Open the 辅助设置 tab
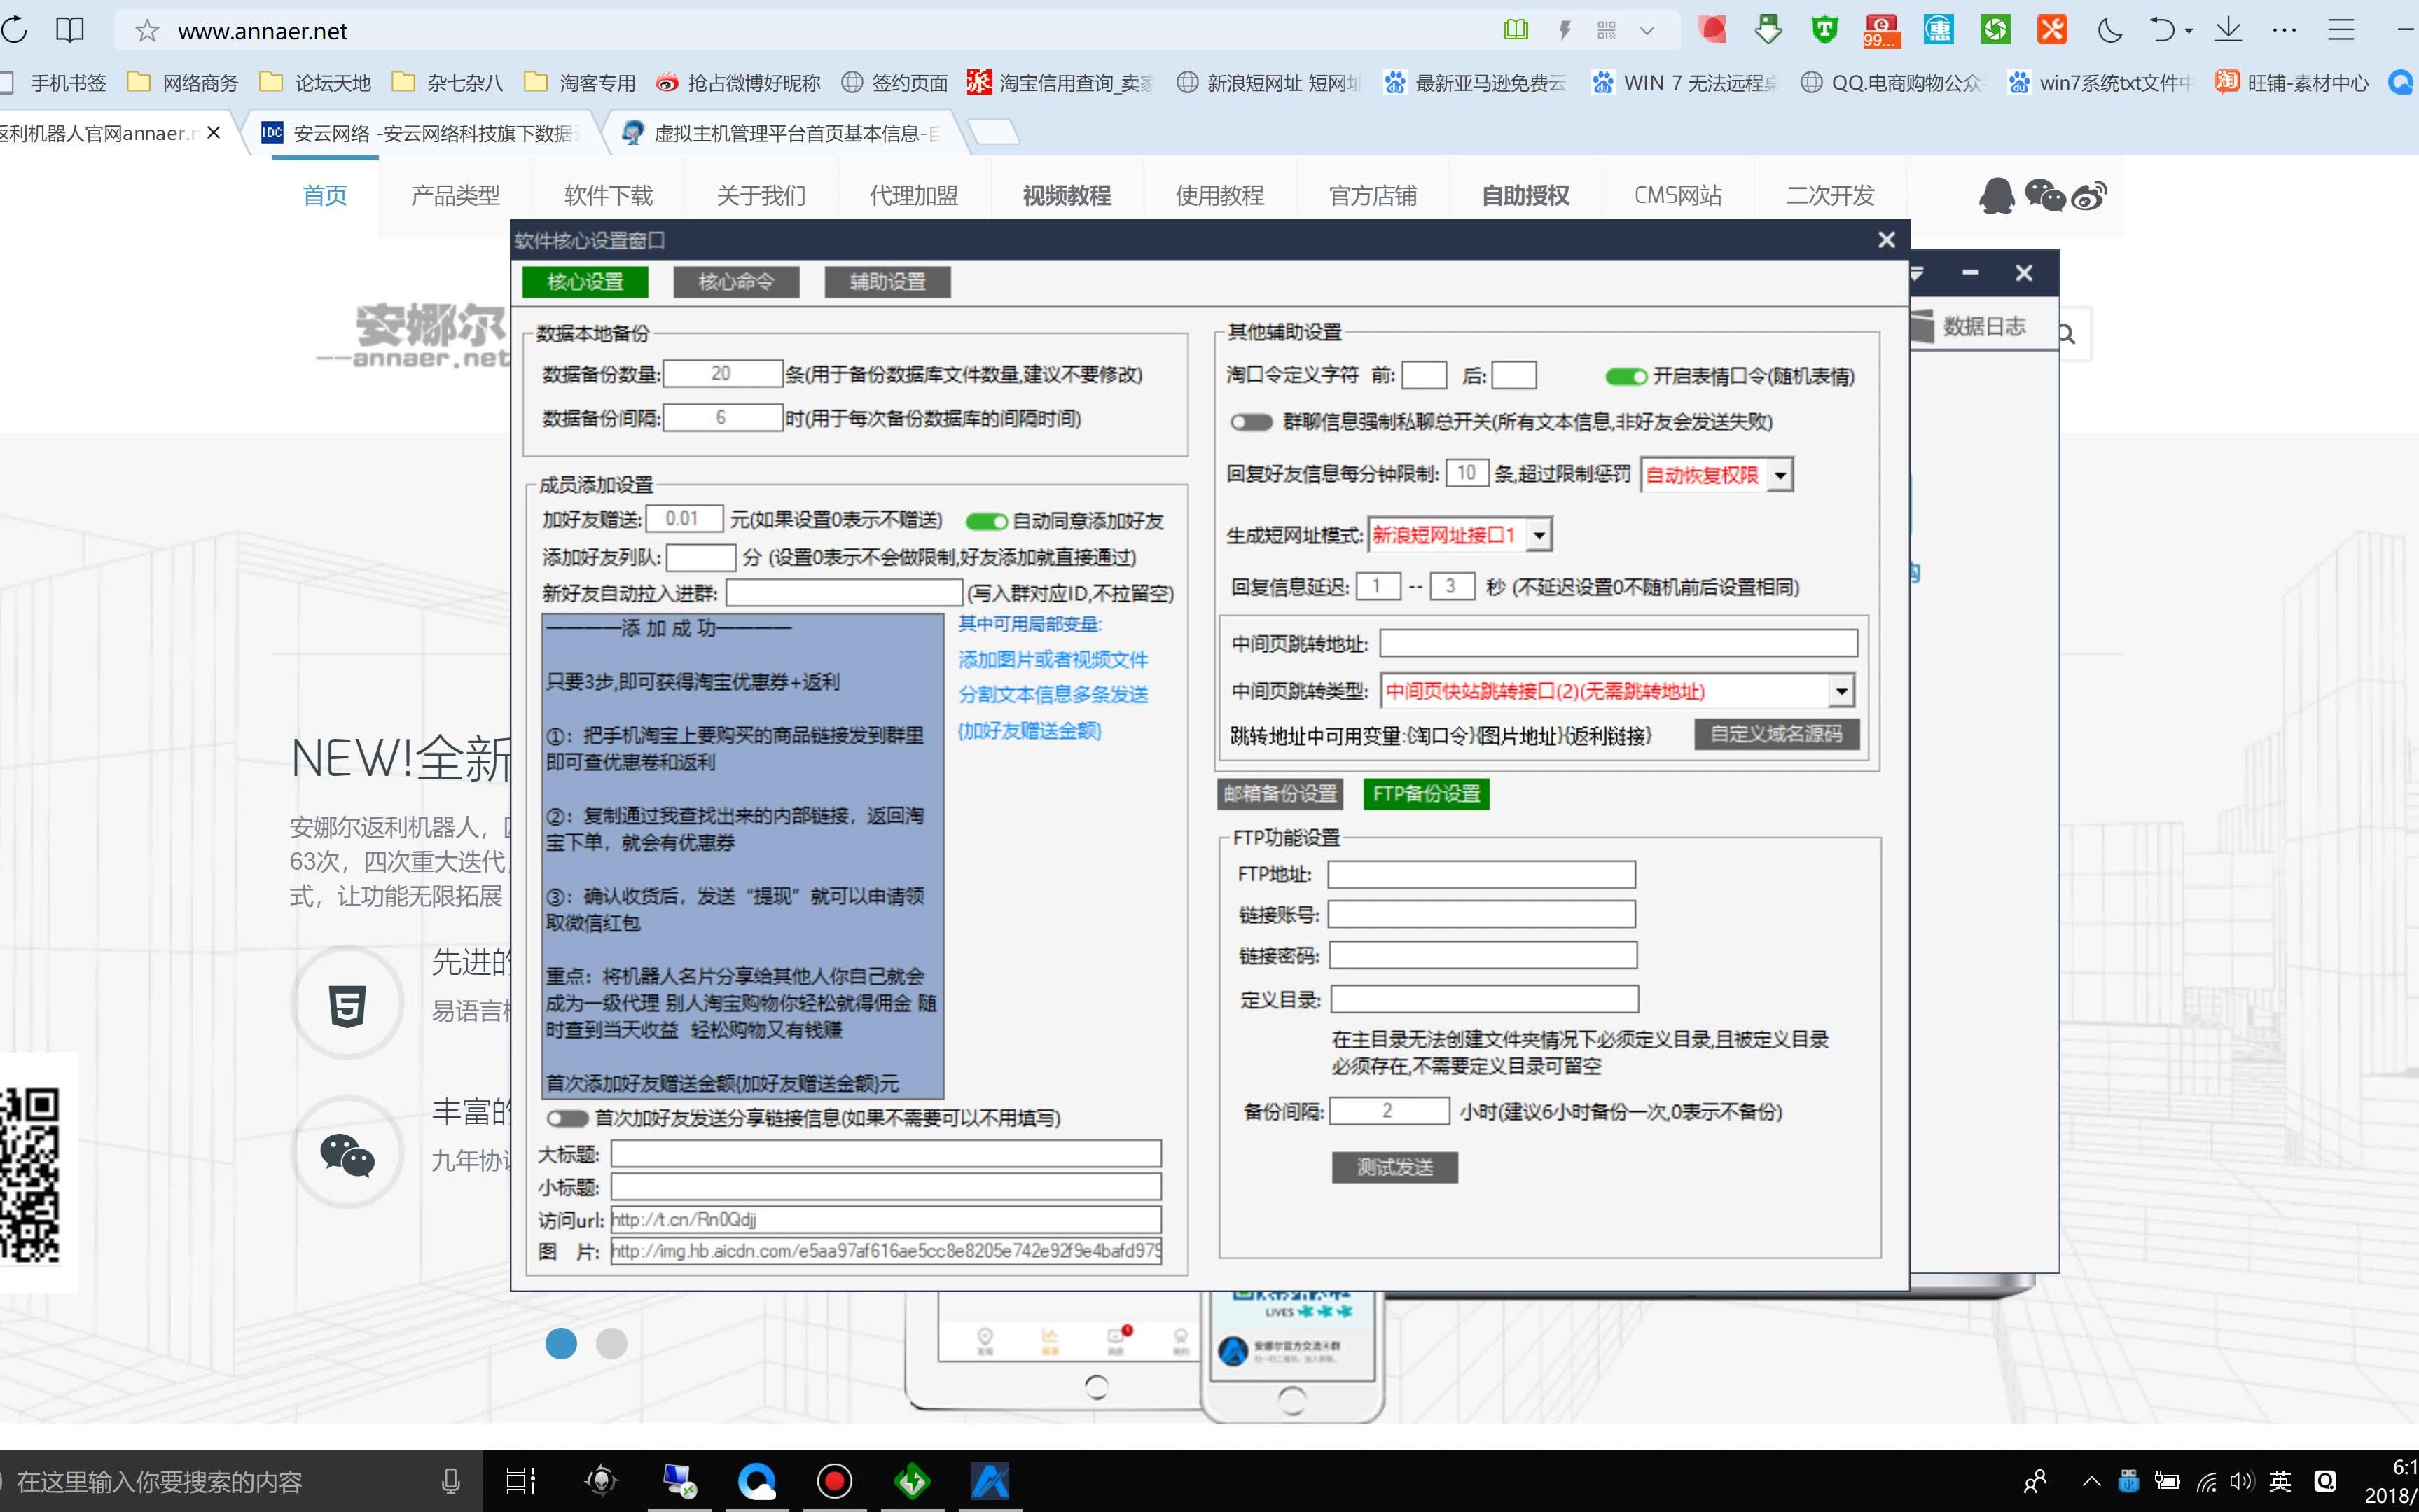Screen dimensions: 2419x1512 [887, 282]
